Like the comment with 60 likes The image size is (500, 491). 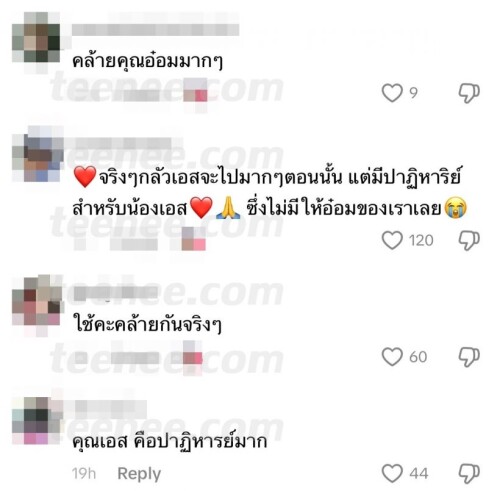coord(392,357)
